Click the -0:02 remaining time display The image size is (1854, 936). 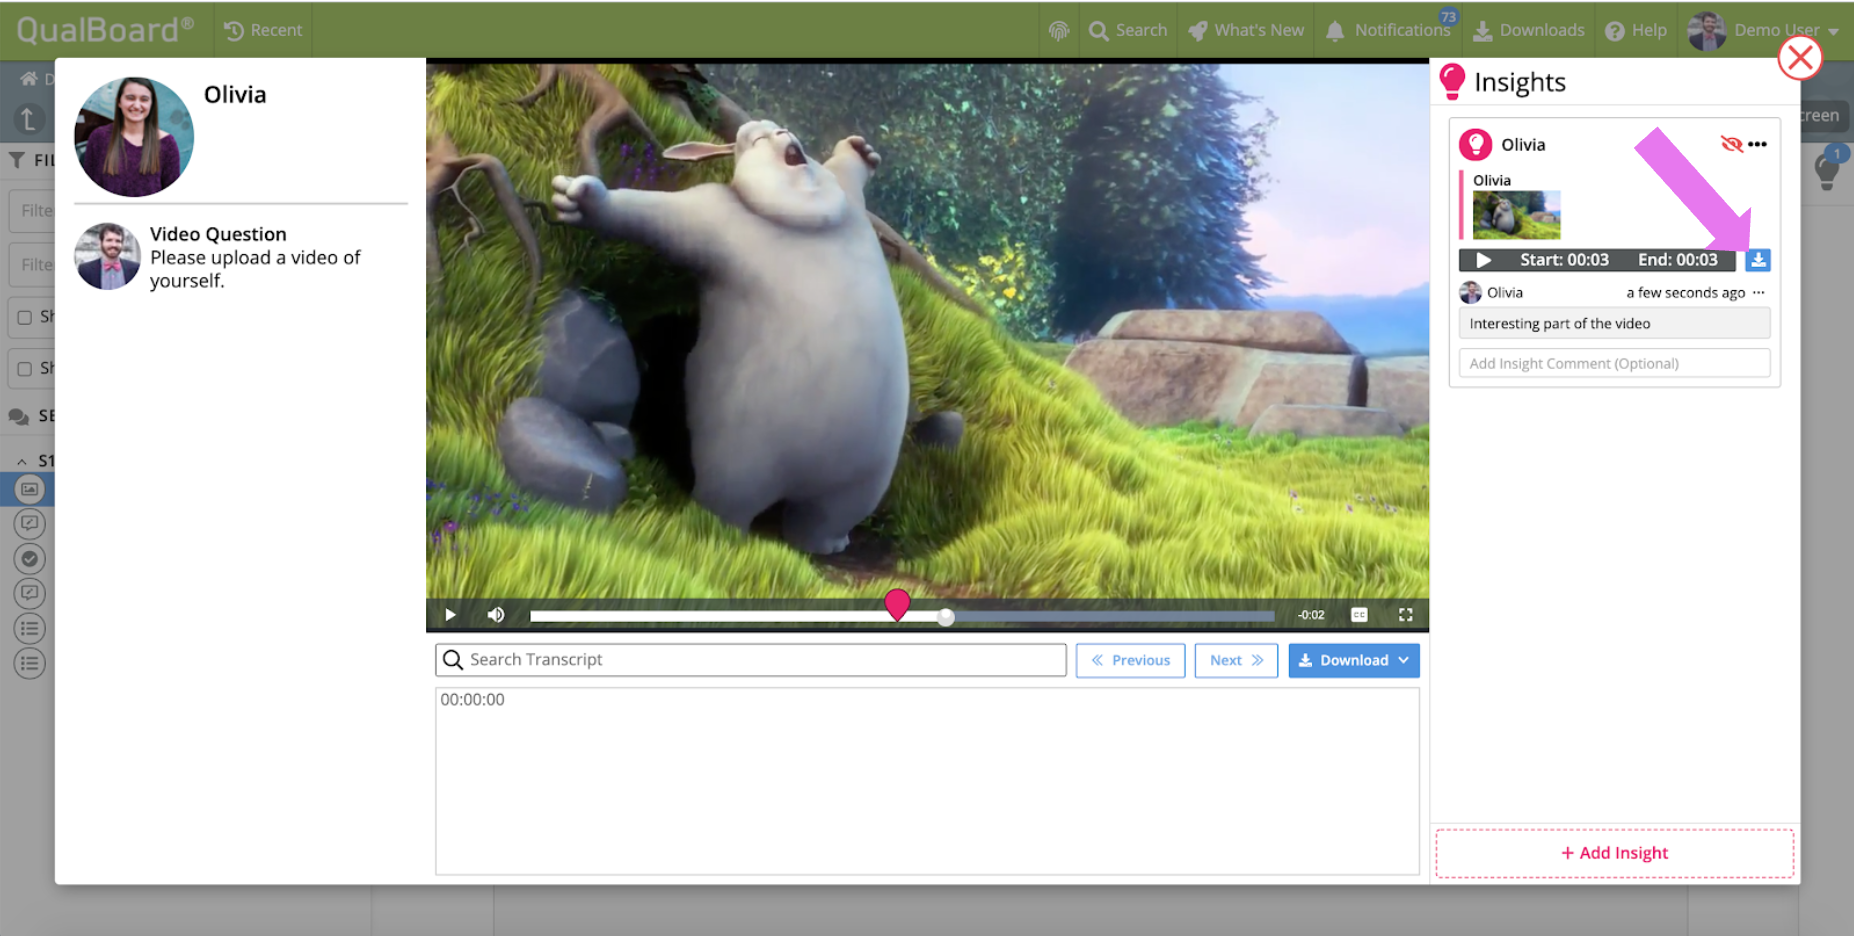point(1311,615)
